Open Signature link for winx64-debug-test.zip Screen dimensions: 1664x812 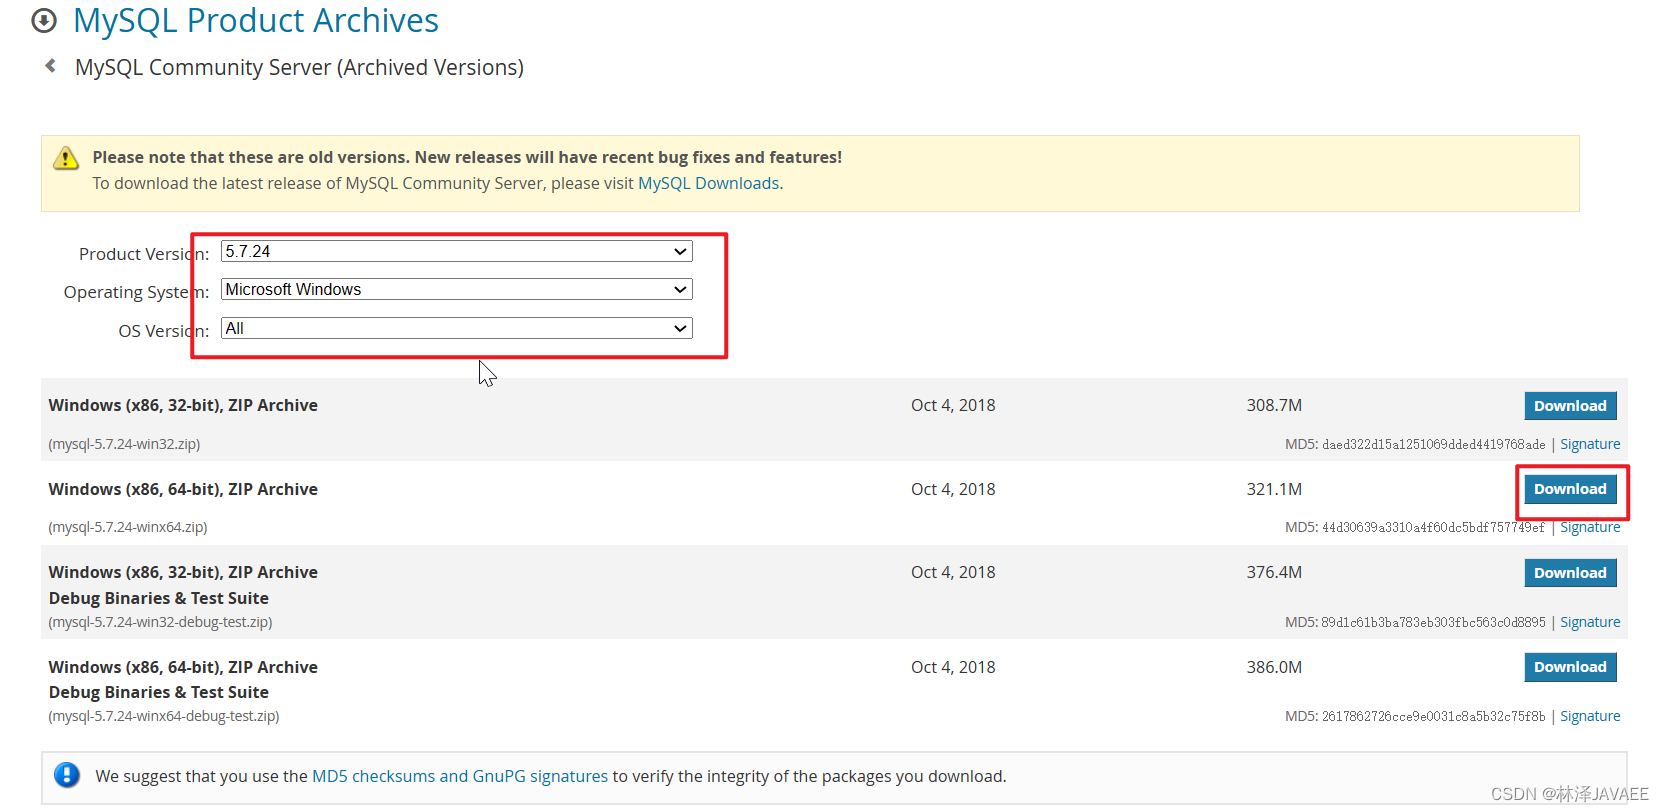1590,716
